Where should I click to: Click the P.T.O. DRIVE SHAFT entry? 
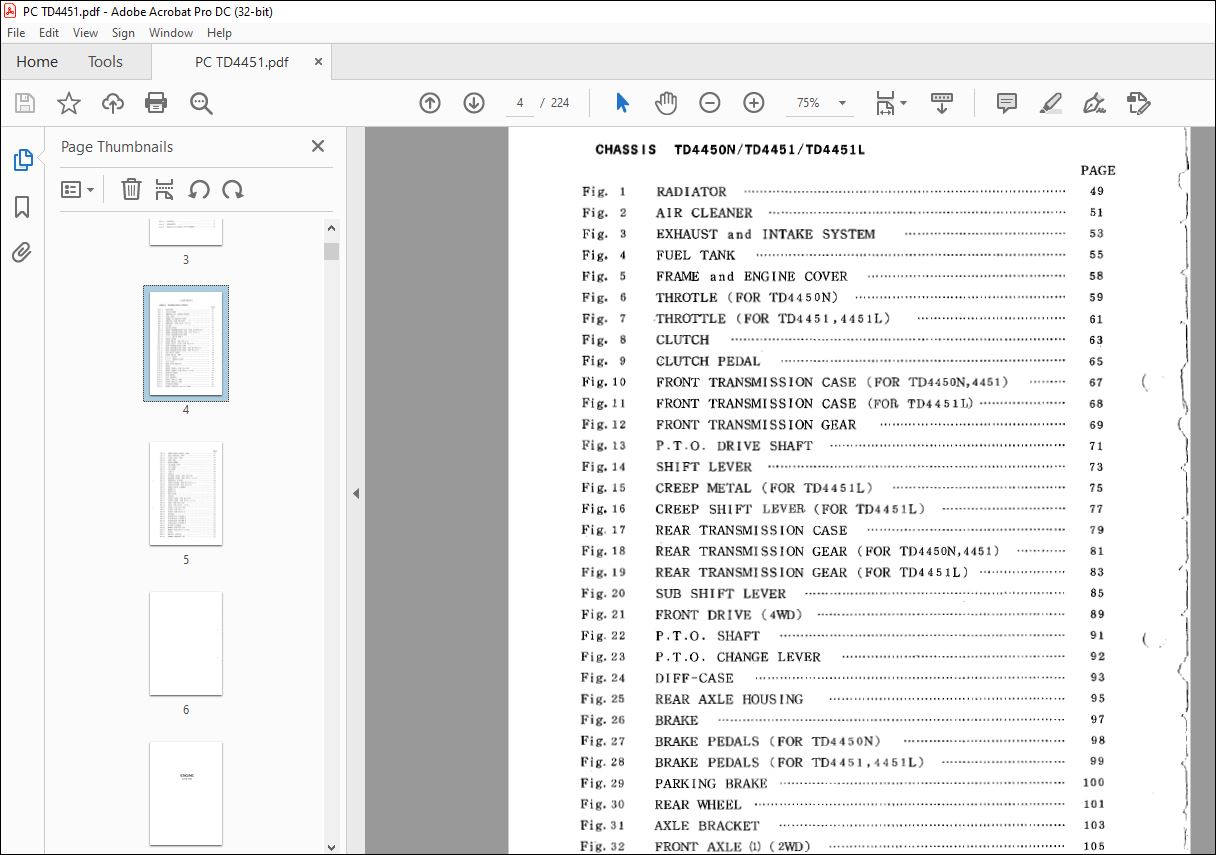[734, 445]
